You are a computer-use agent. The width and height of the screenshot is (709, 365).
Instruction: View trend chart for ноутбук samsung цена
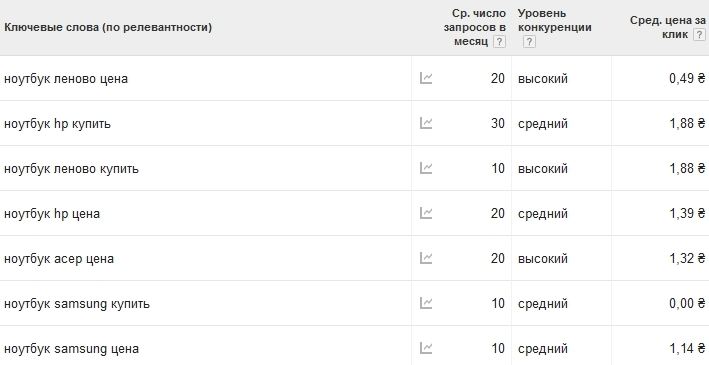tap(426, 348)
